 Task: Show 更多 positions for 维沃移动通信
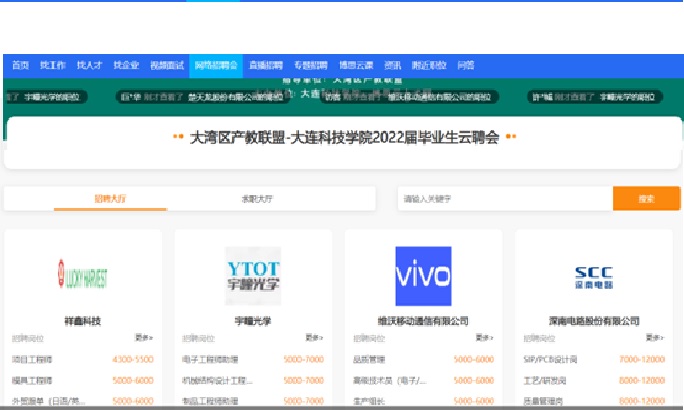click(484, 338)
